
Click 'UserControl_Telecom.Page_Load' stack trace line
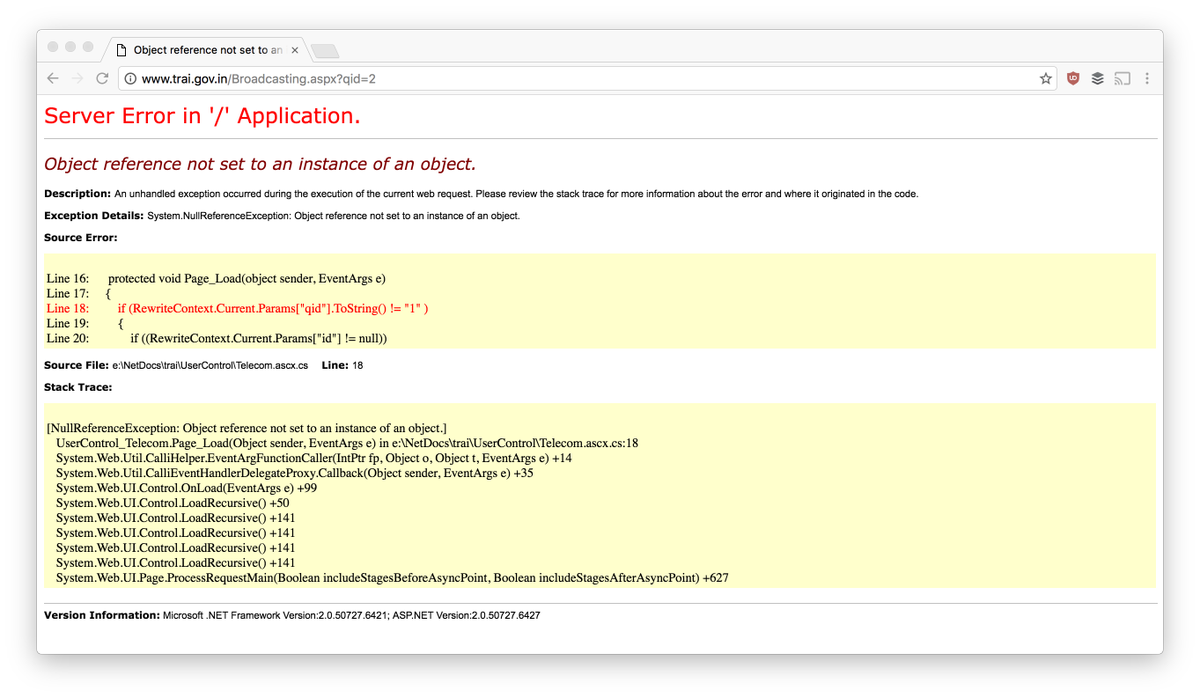pos(347,443)
